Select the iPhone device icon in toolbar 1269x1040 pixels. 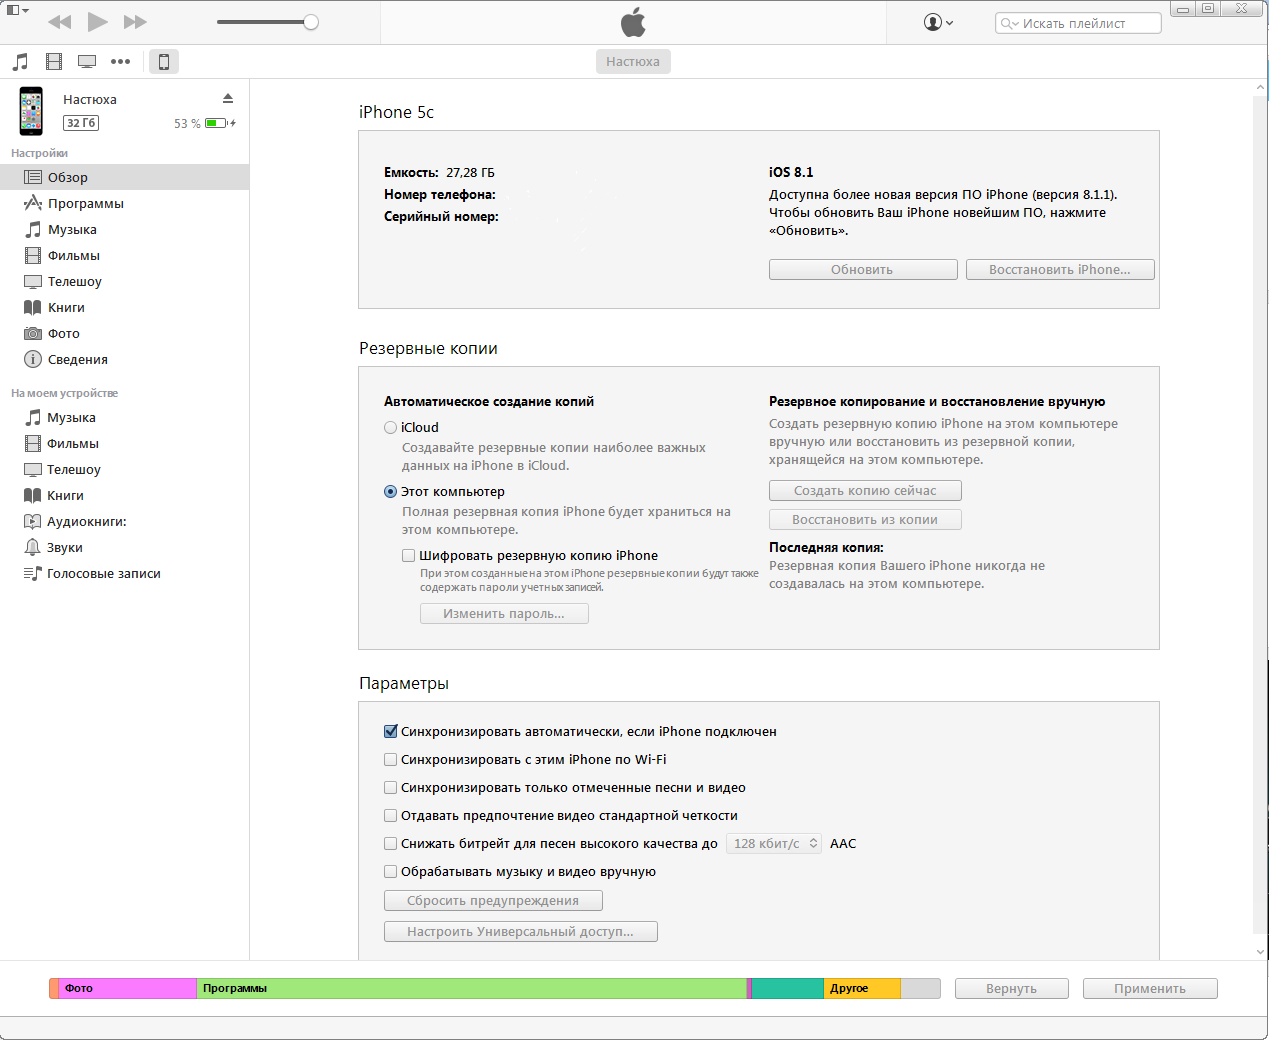pos(164,62)
